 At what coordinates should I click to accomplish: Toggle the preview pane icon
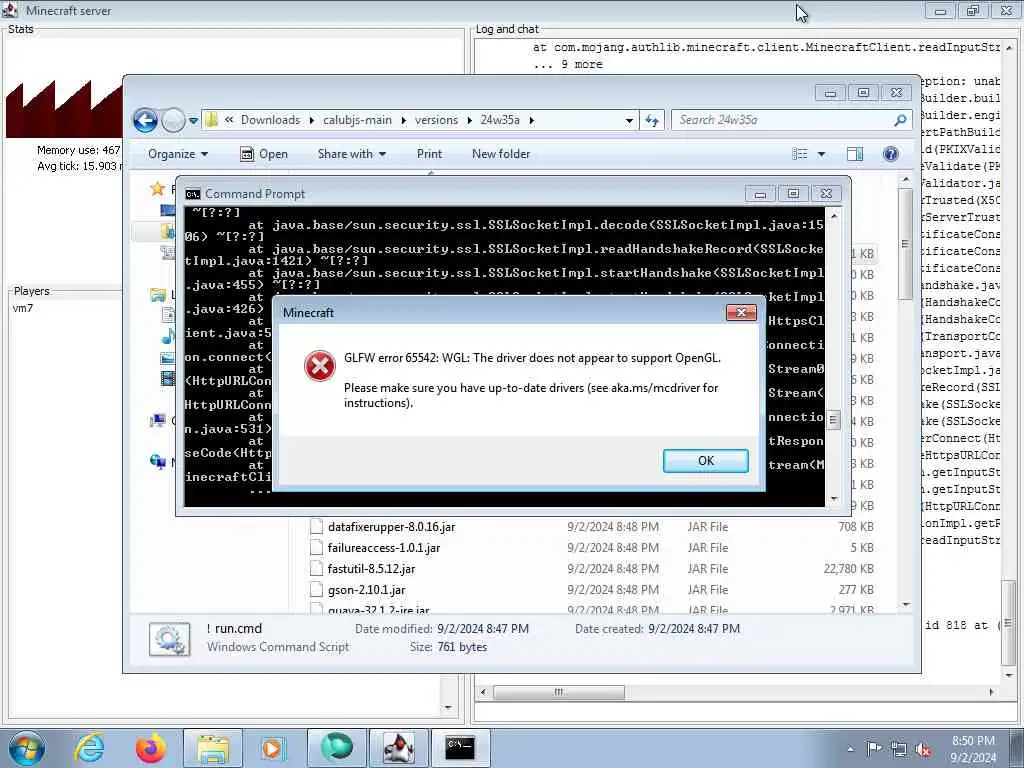tap(855, 154)
